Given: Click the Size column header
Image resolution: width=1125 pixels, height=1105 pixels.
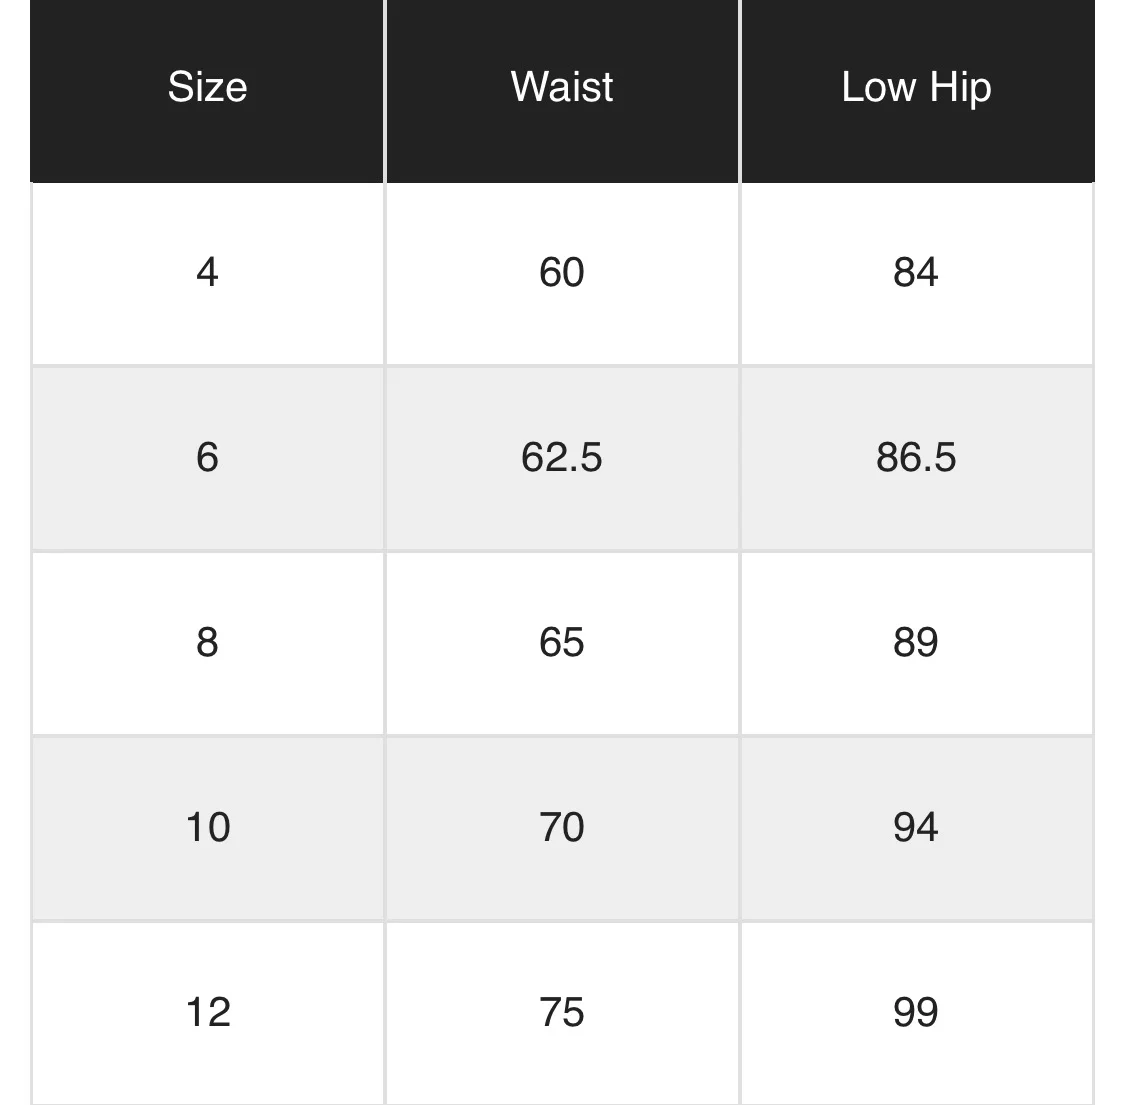Looking at the screenshot, I should click(x=207, y=88).
